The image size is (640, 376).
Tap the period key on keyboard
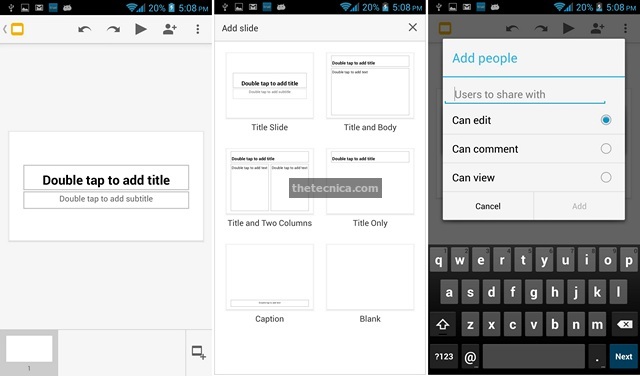click(x=597, y=357)
